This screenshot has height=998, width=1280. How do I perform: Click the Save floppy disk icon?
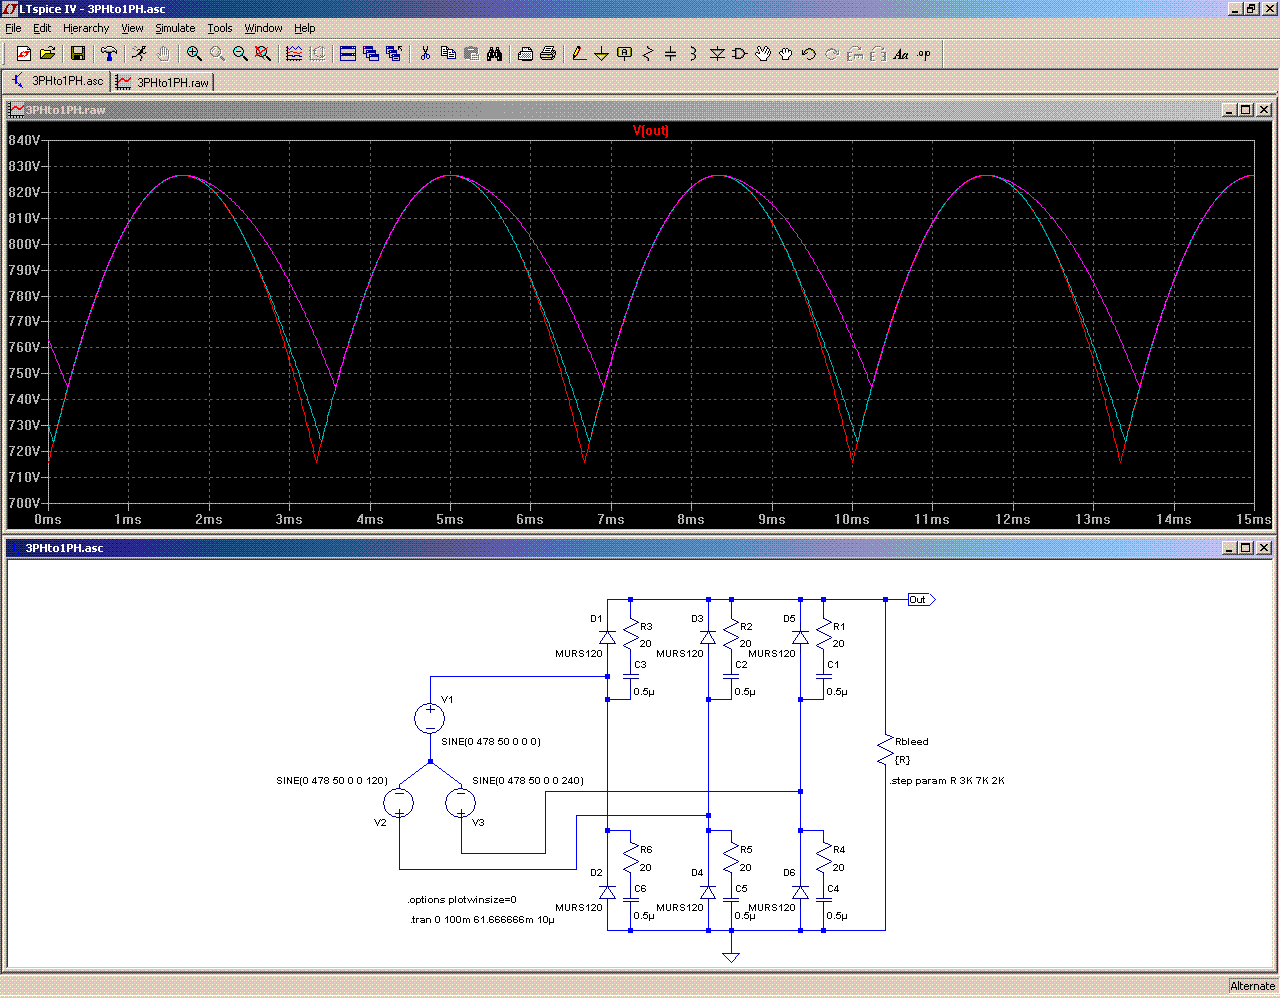pos(78,54)
